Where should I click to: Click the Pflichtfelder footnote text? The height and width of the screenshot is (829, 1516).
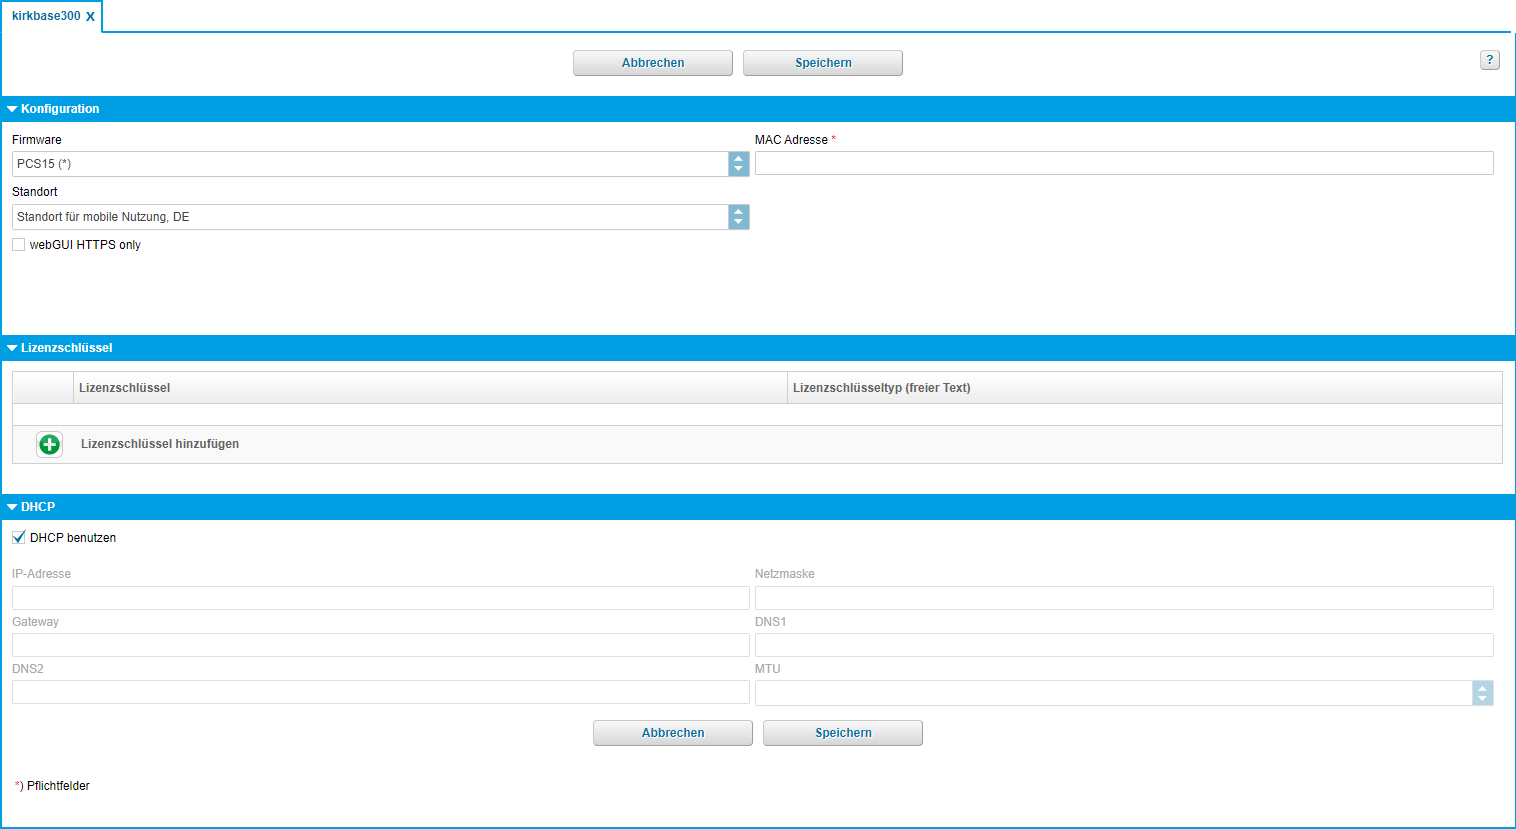tap(58, 786)
